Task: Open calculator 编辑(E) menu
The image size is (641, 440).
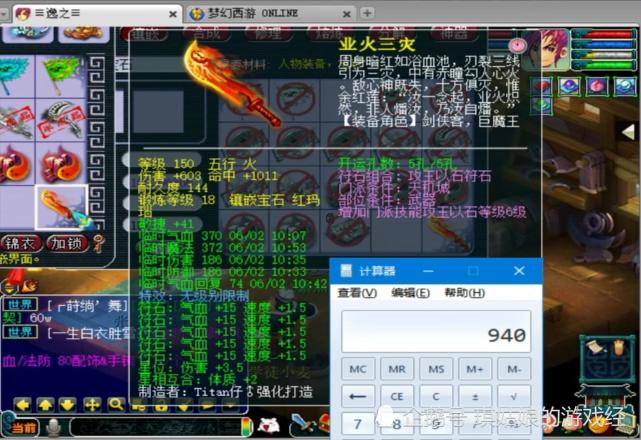Action: [410, 293]
